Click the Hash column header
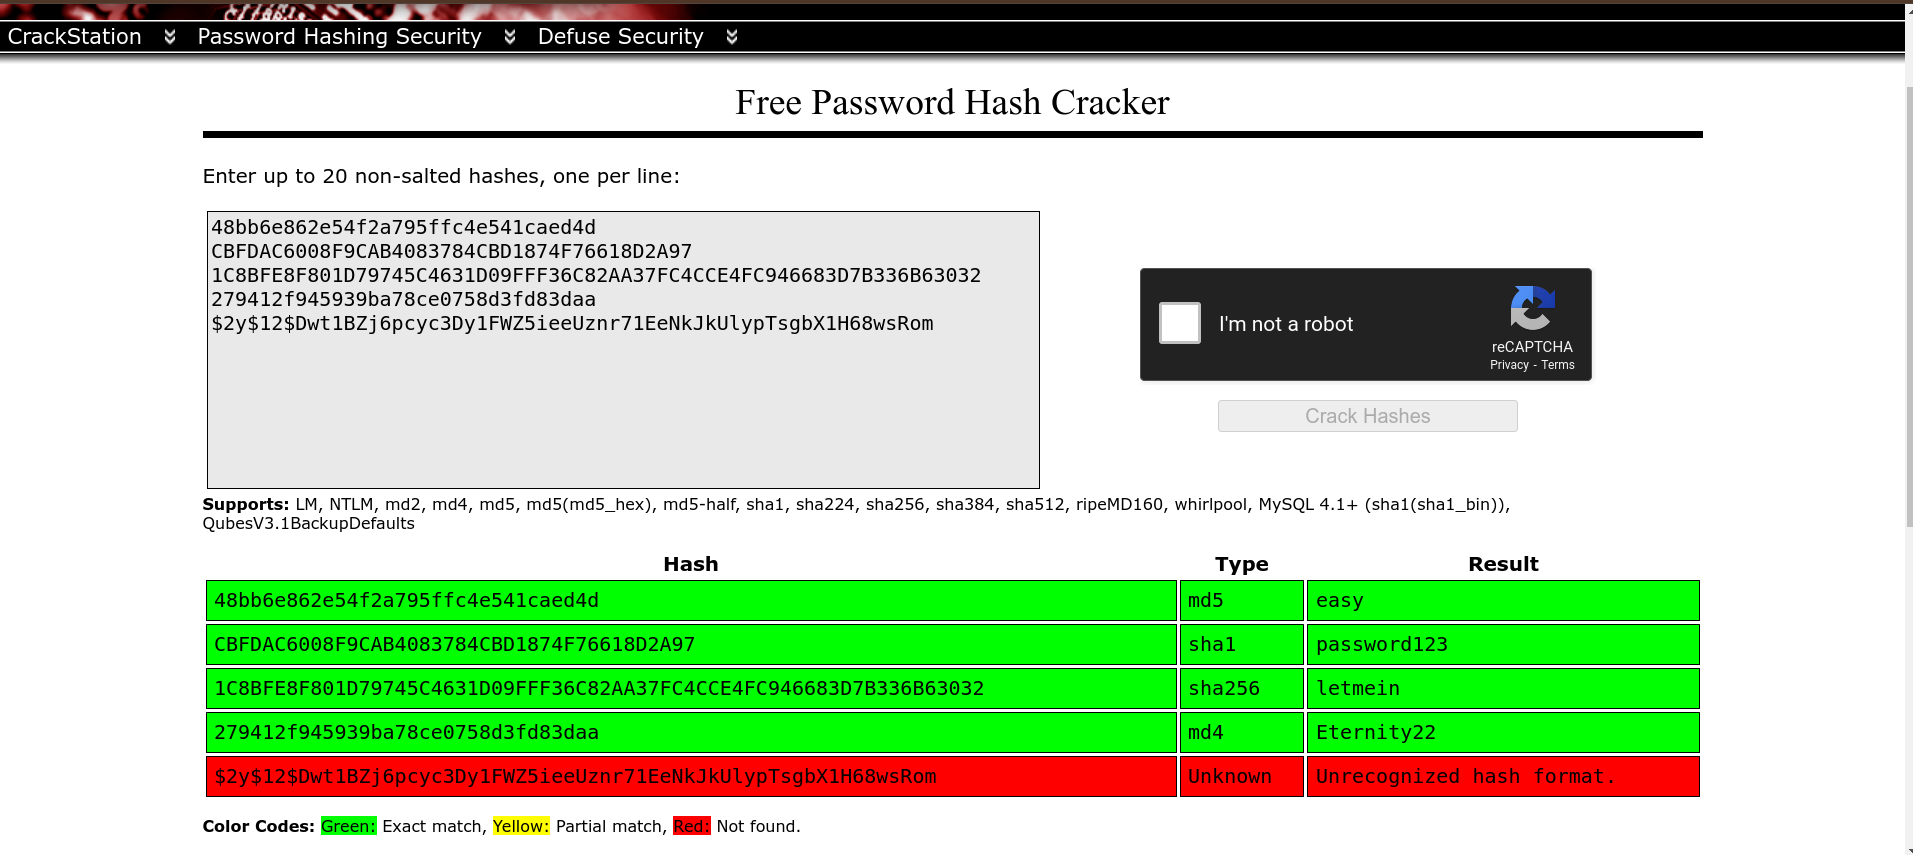Screen dimensions: 1913x855 tap(691, 564)
